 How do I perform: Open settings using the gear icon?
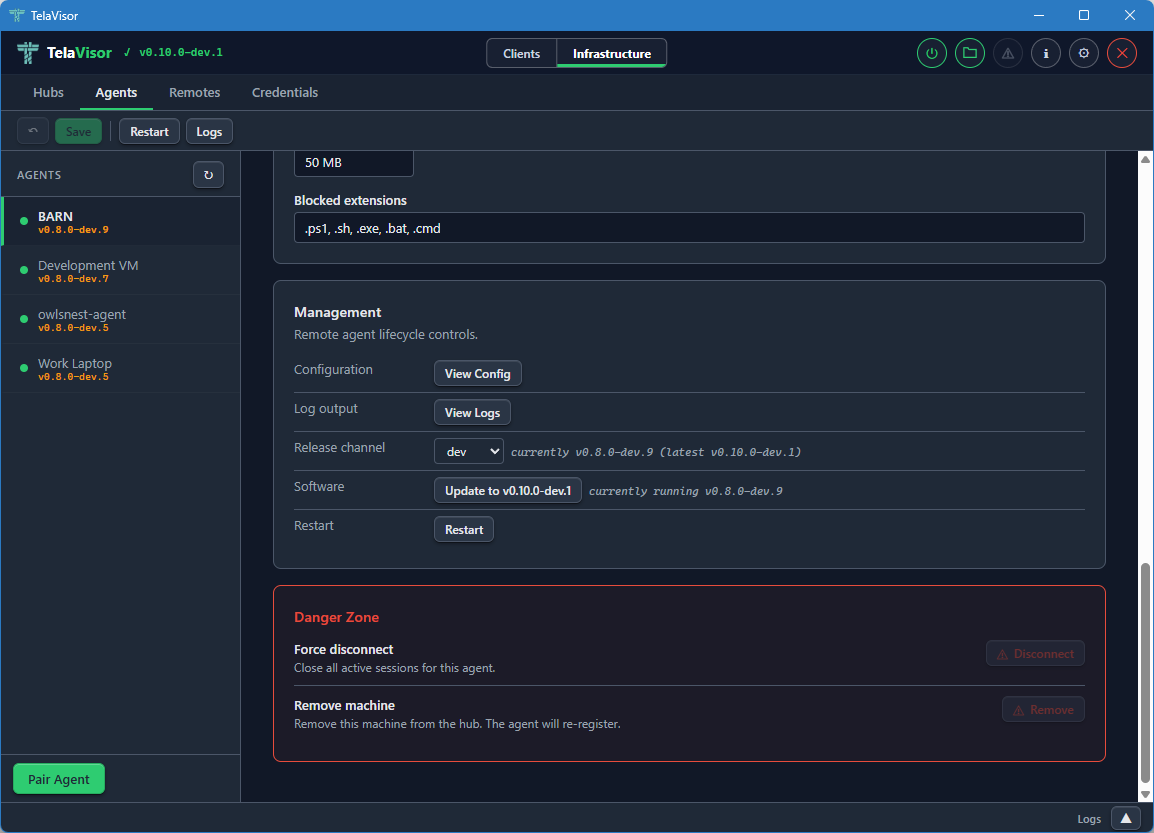coord(1083,53)
